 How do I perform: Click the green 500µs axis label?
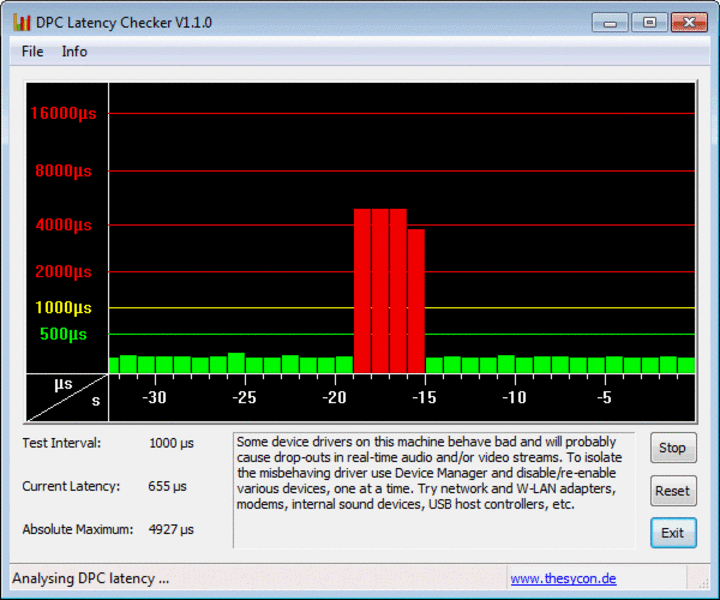pos(63,334)
